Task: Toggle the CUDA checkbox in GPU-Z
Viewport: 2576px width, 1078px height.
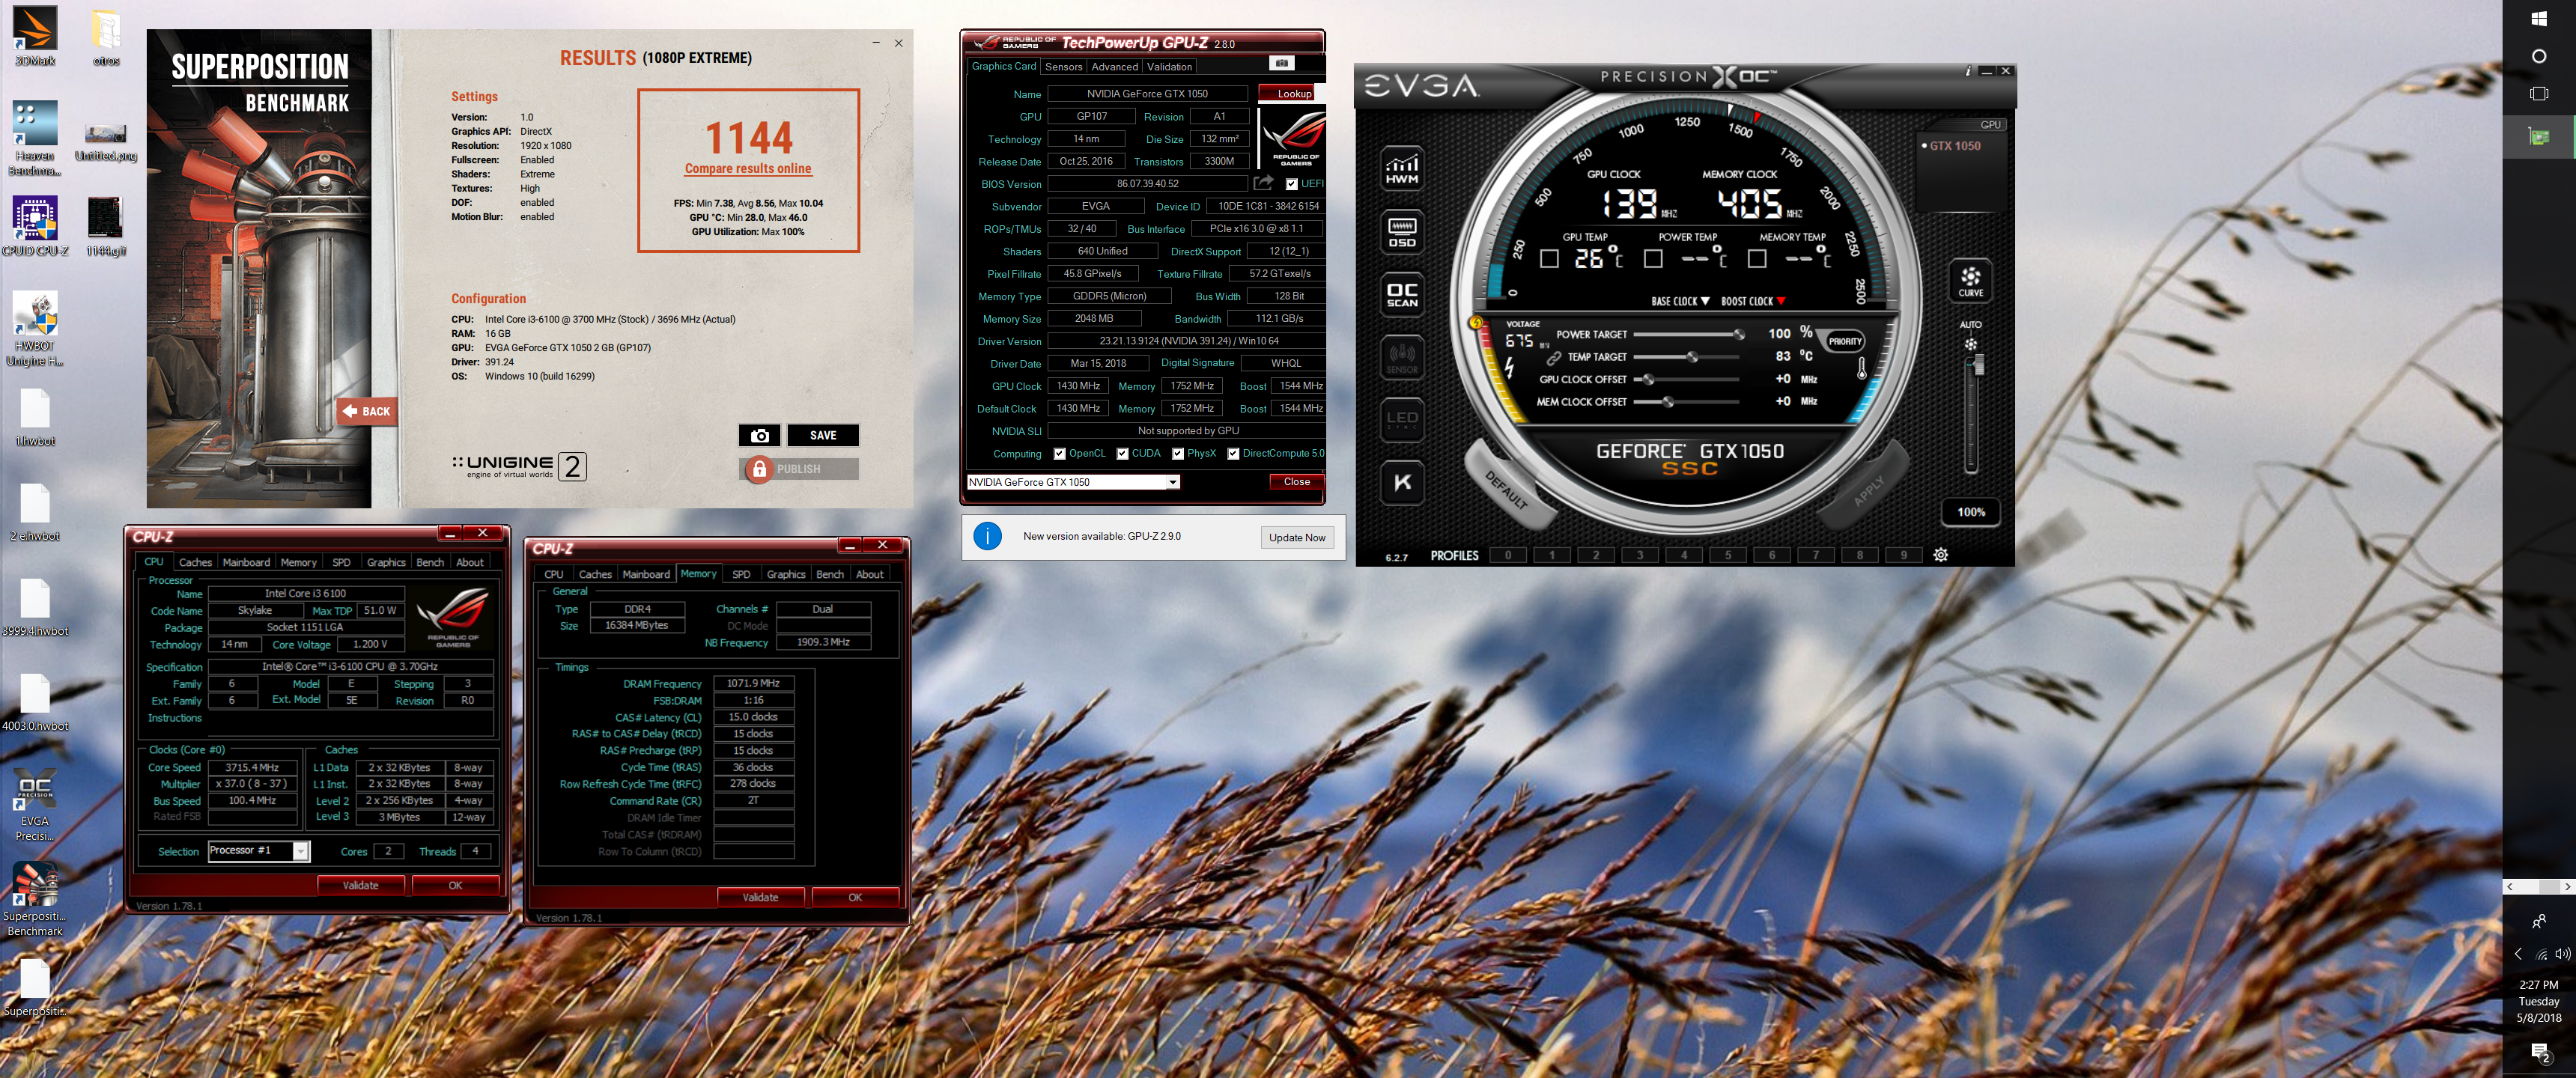Action: [x=1122, y=454]
